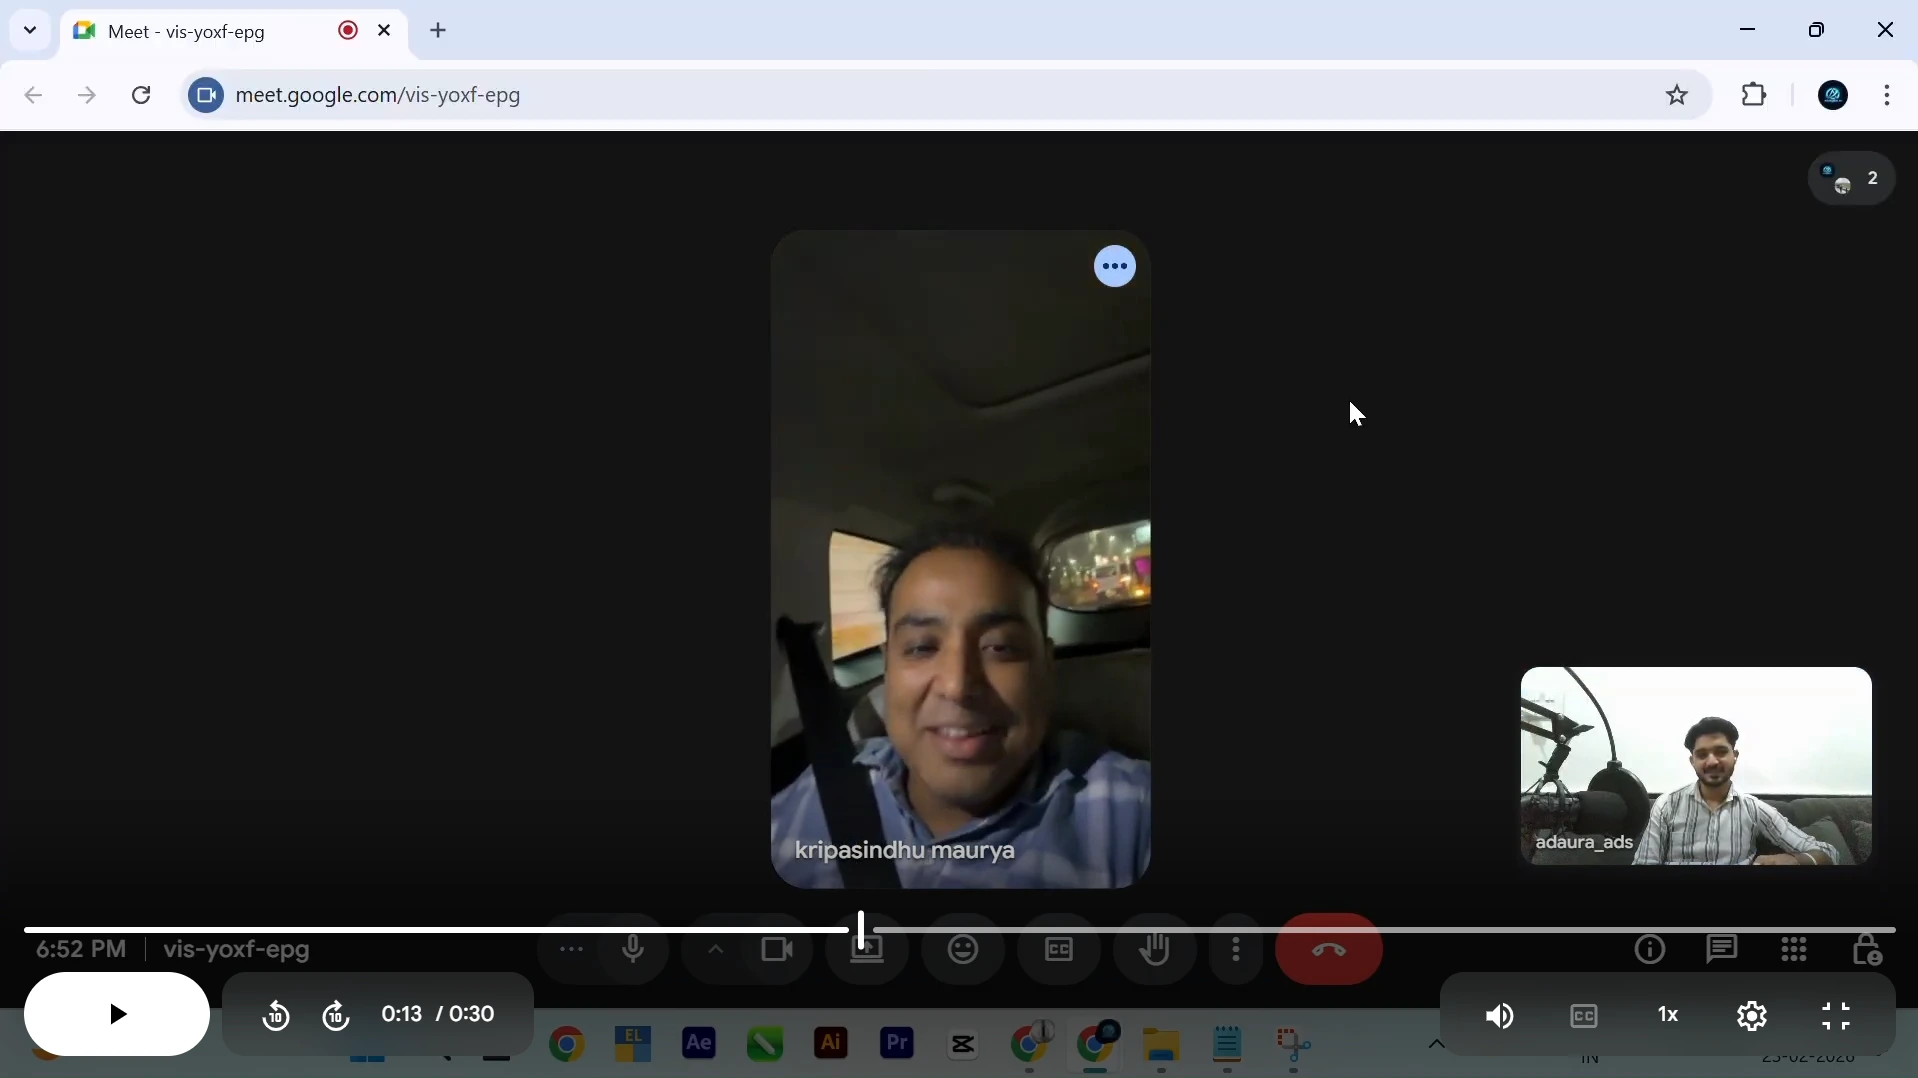Toggle the video player captions button

point(1585,1017)
